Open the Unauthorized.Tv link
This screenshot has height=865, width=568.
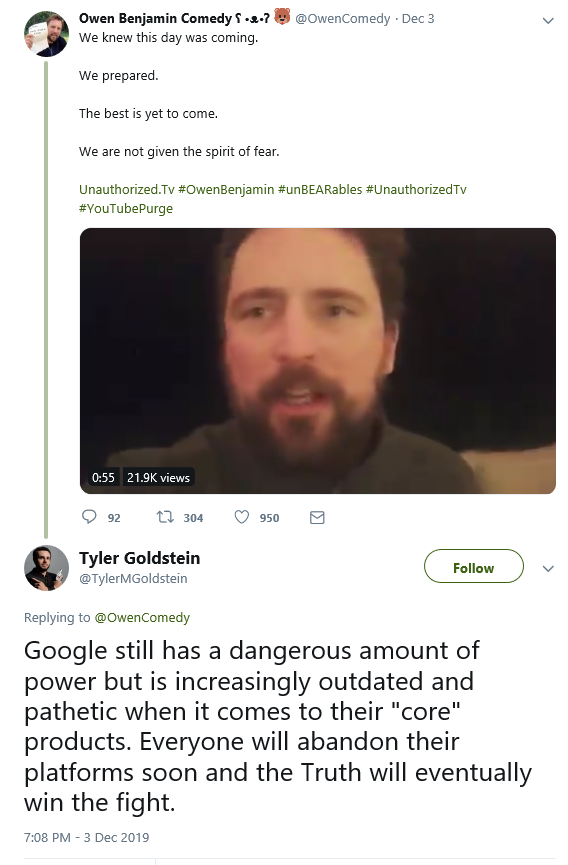point(127,189)
